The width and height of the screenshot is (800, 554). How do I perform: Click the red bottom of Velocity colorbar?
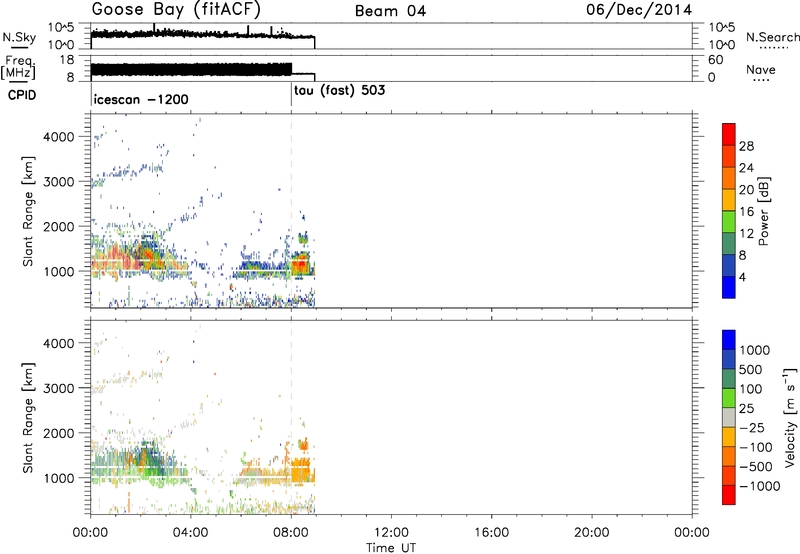click(x=729, y=495)
